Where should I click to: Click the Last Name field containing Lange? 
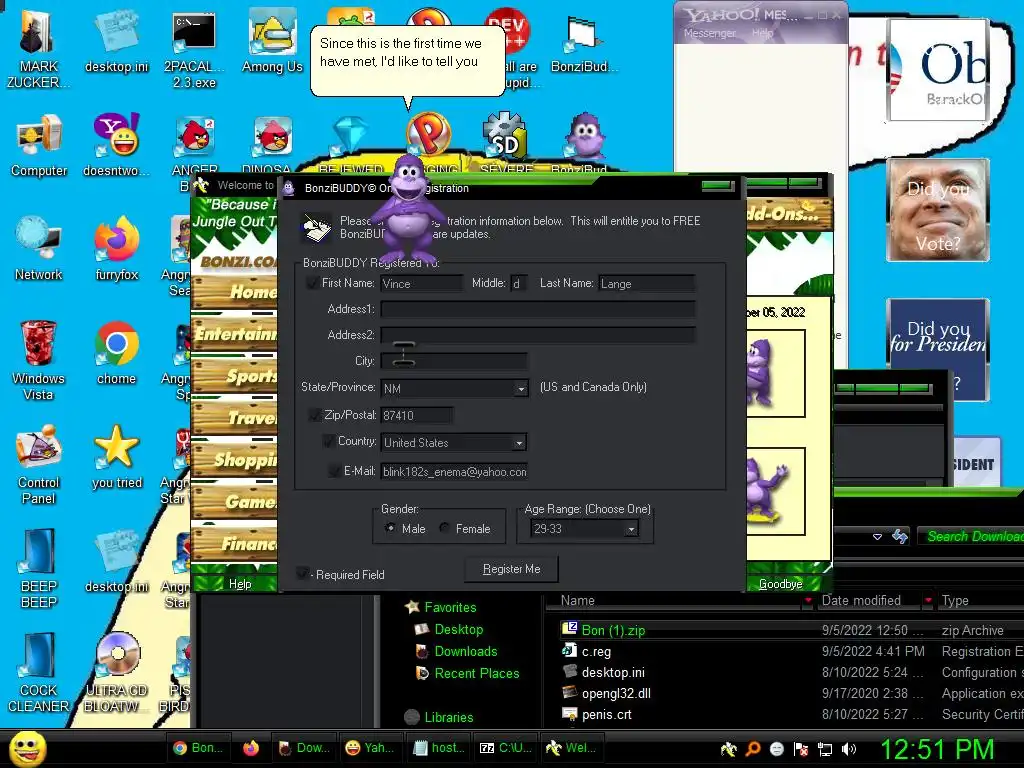tap(647, 283)
